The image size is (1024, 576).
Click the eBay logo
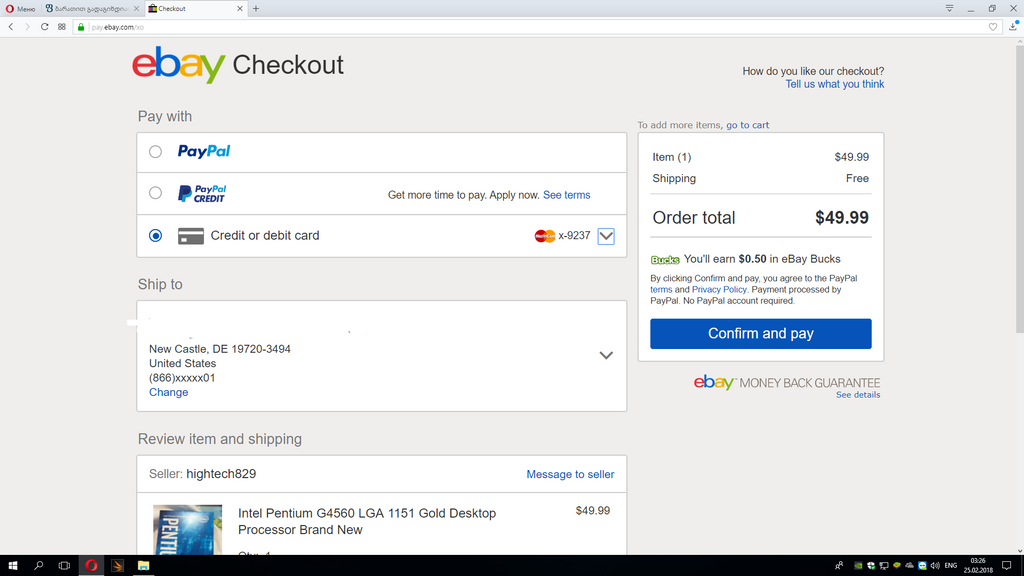[x=178, y=66]
